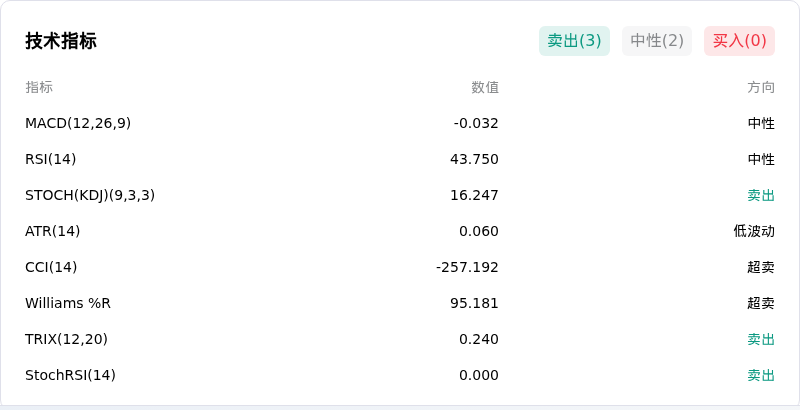
Task: Open the STOCH(KDJ)(9,3,3) indicator
Action: (90, 195)
